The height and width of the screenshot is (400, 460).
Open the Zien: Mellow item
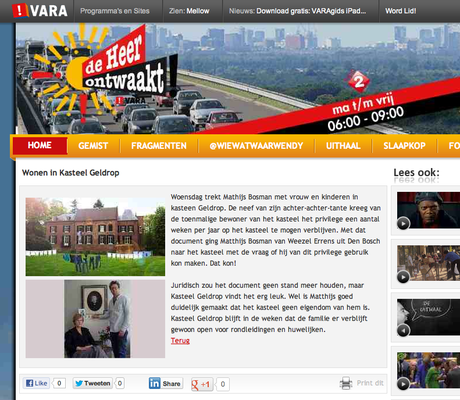pyautogui.click(x=189, y=11)
